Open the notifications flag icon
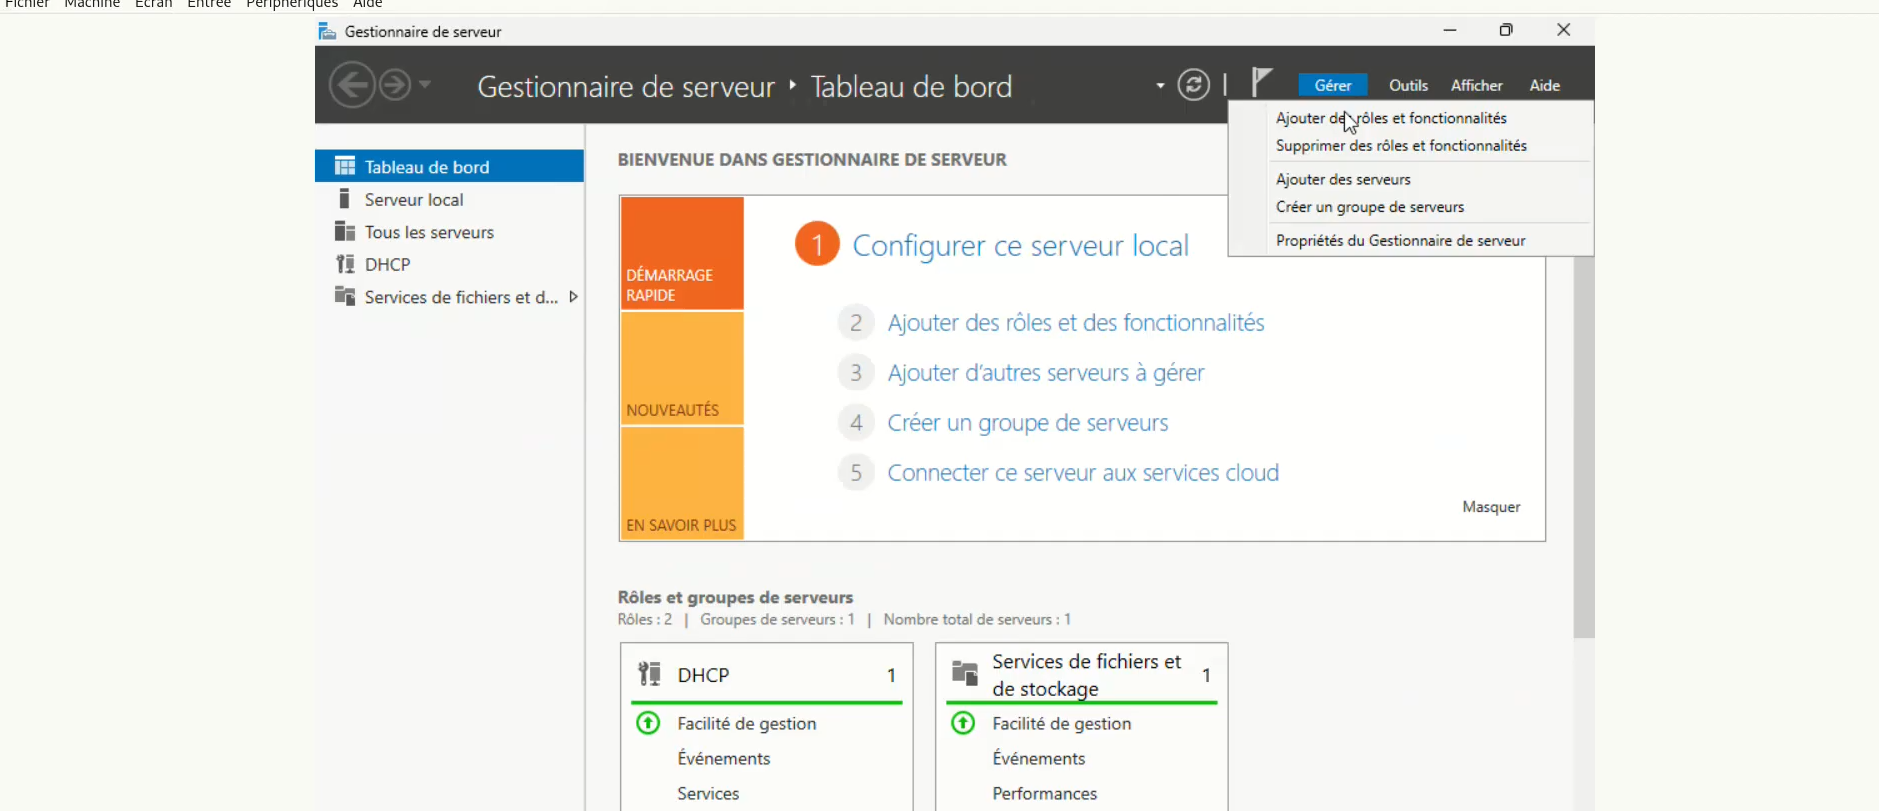 tap(1262, 82)
